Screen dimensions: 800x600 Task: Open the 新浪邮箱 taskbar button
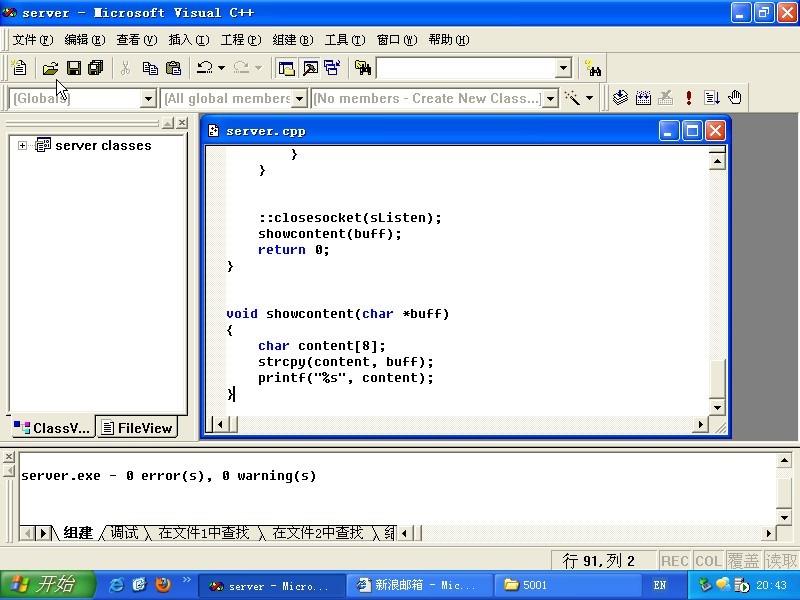(419, 585)
